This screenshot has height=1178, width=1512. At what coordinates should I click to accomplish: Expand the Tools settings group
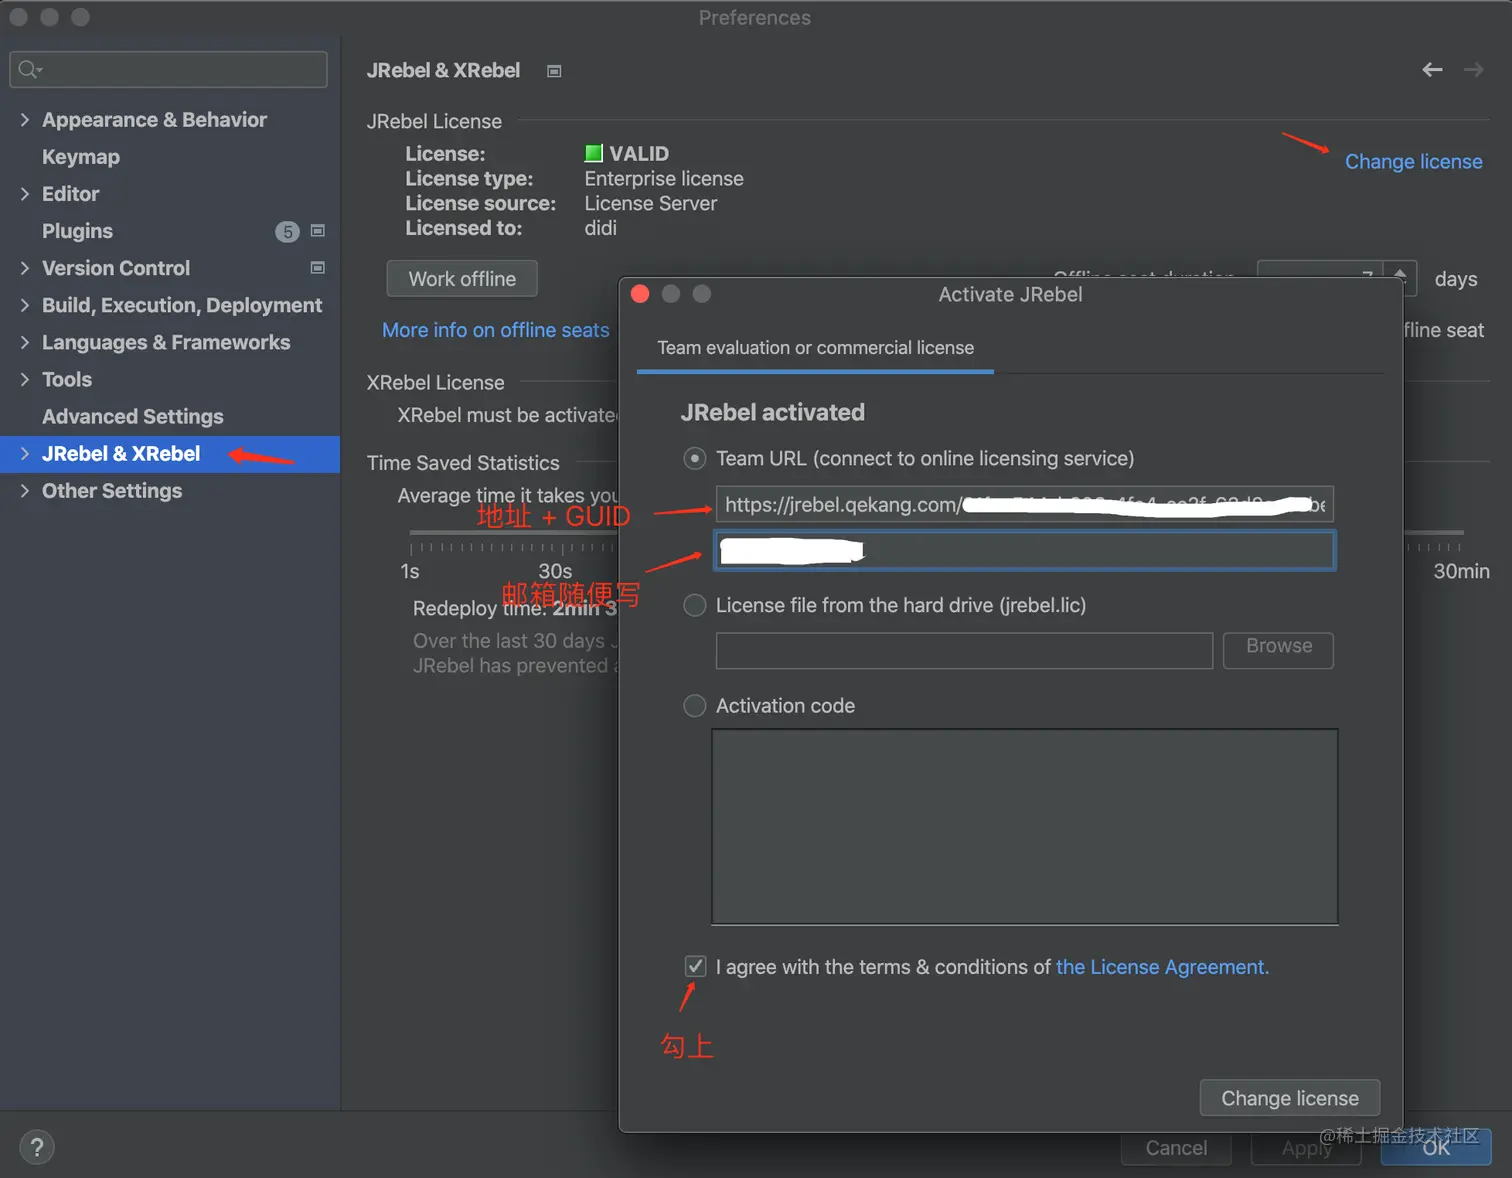(25, 379)
